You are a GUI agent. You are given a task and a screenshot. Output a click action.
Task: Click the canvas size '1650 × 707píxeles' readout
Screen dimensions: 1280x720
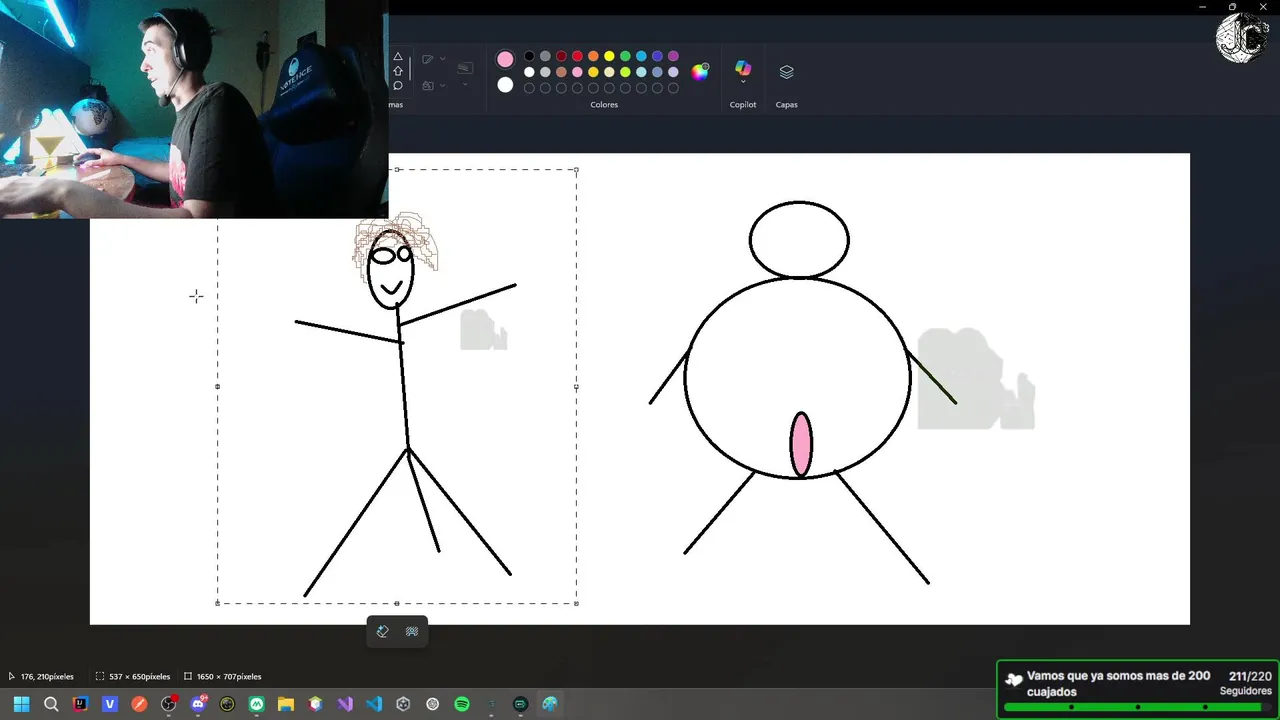[229, 677]
